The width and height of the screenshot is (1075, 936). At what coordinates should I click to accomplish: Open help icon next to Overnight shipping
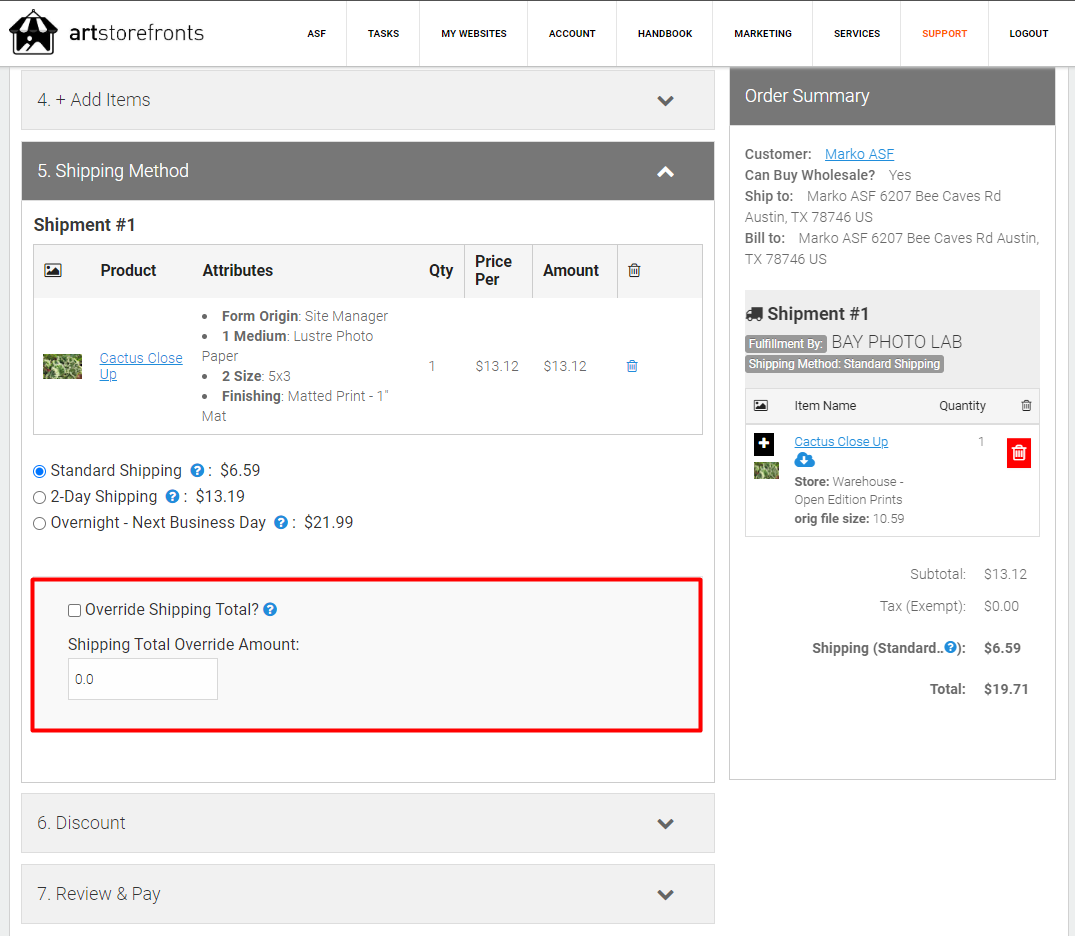point(280,523)
